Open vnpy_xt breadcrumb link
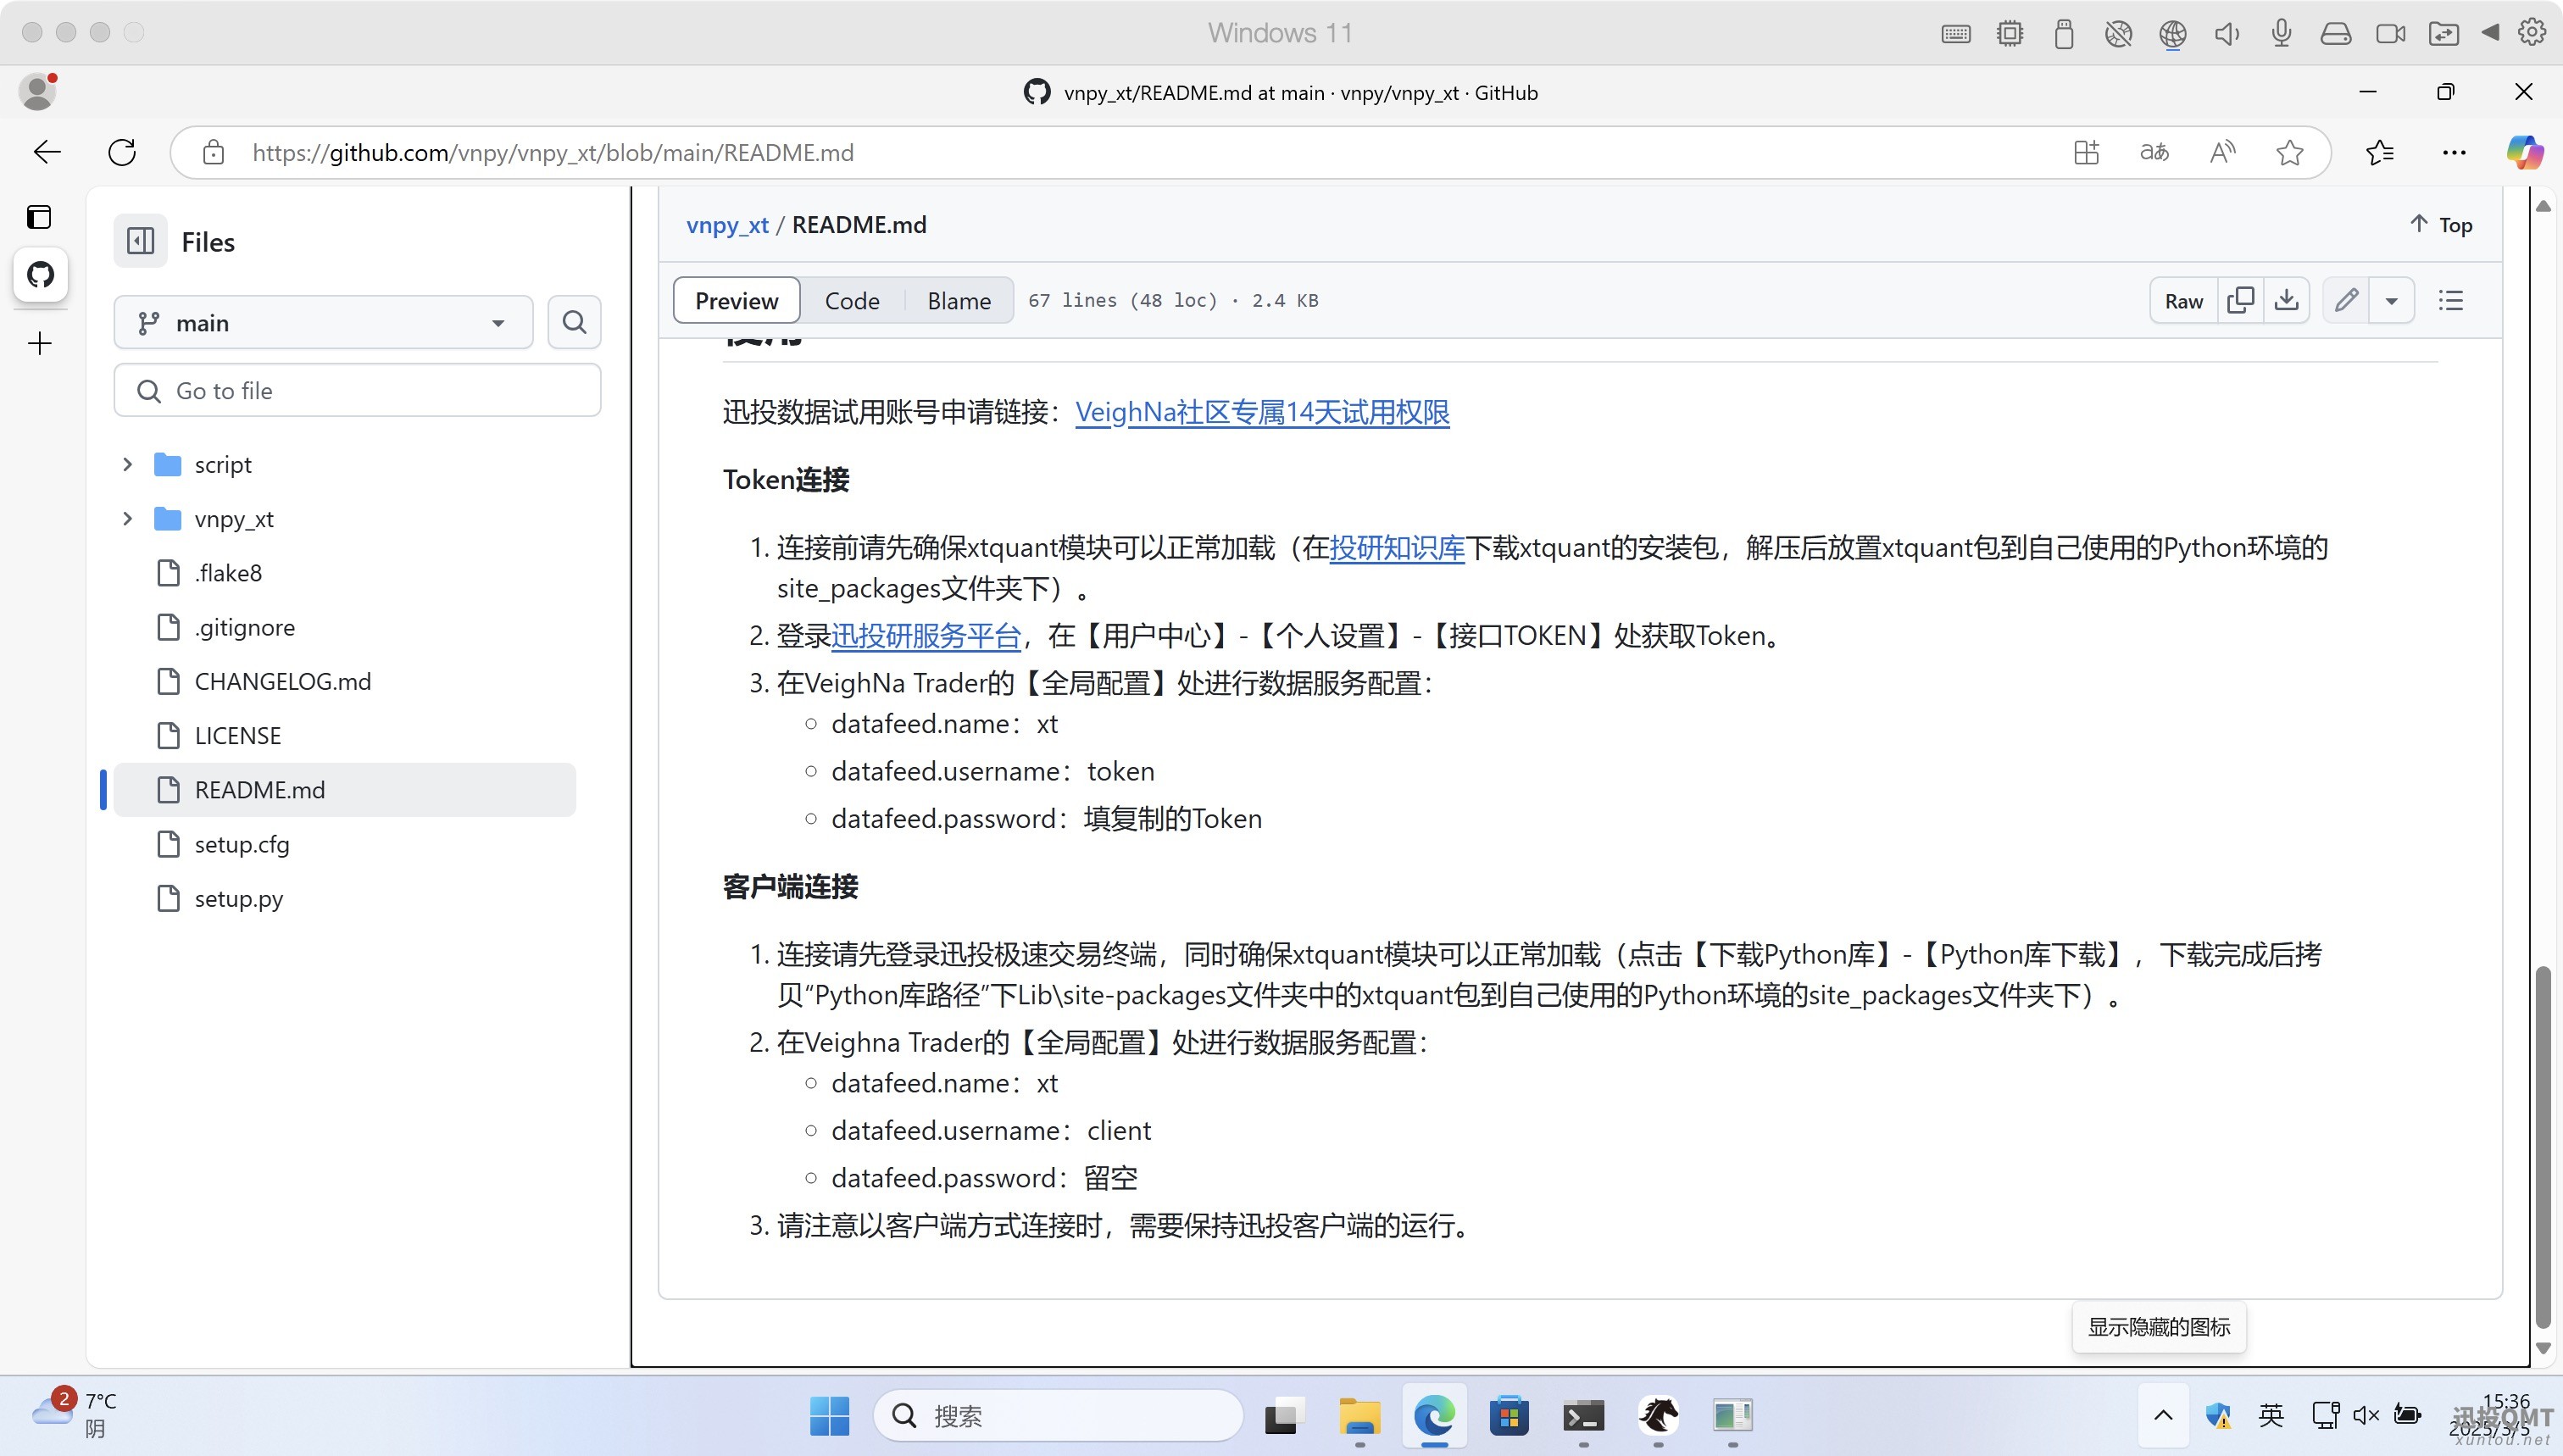 (x=727, y=225)
